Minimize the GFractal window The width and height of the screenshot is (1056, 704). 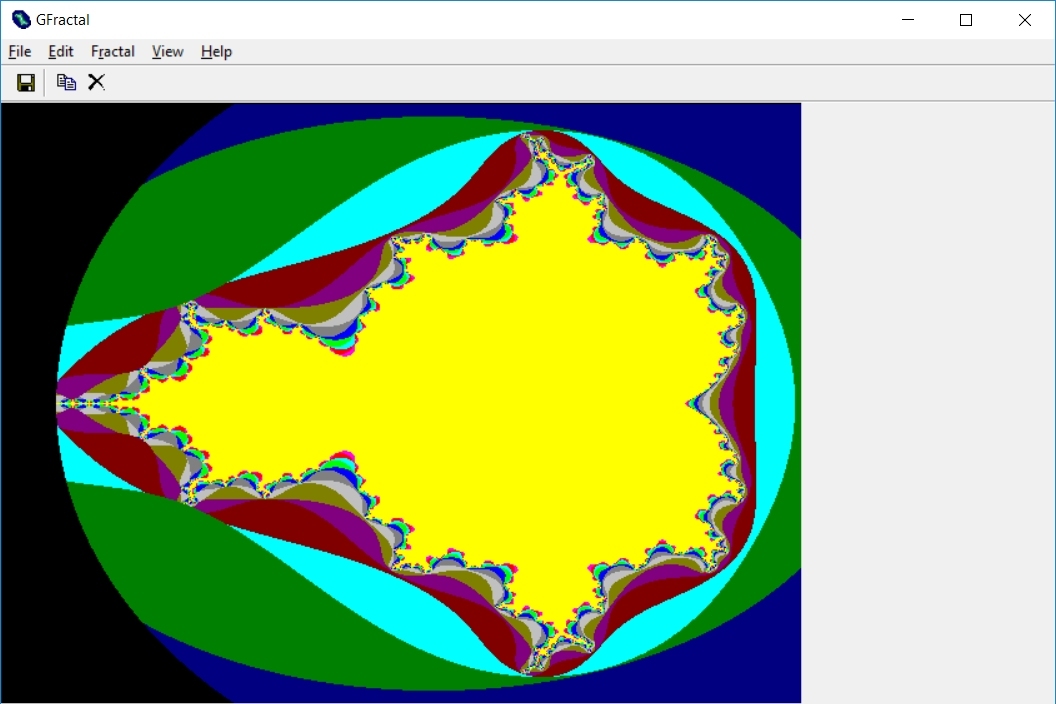[x=907, y=19]
